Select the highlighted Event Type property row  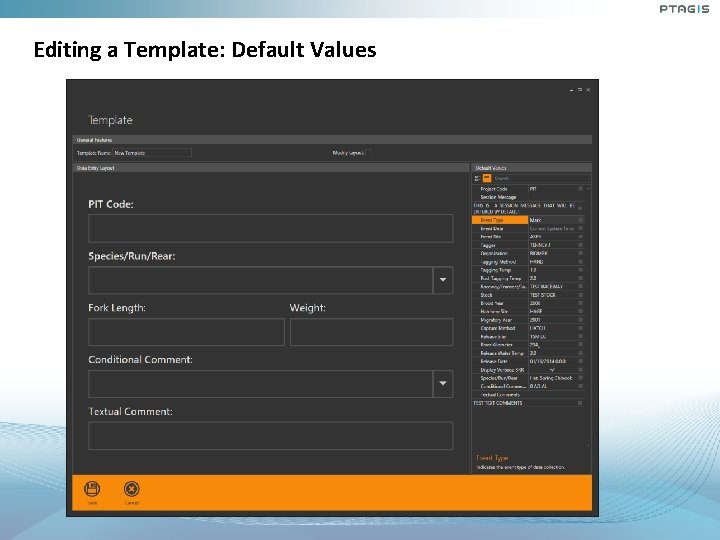[x=528, y=220]
